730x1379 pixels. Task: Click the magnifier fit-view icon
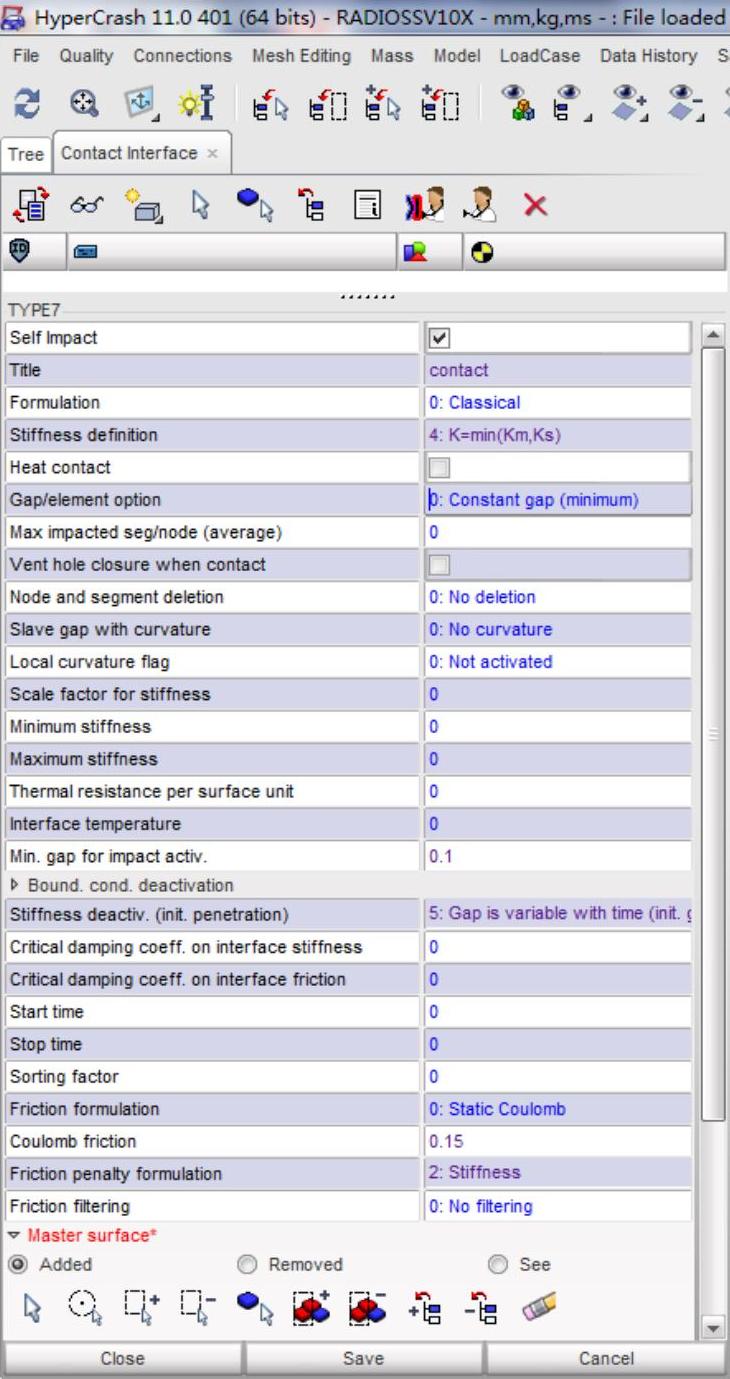point(82,101)
